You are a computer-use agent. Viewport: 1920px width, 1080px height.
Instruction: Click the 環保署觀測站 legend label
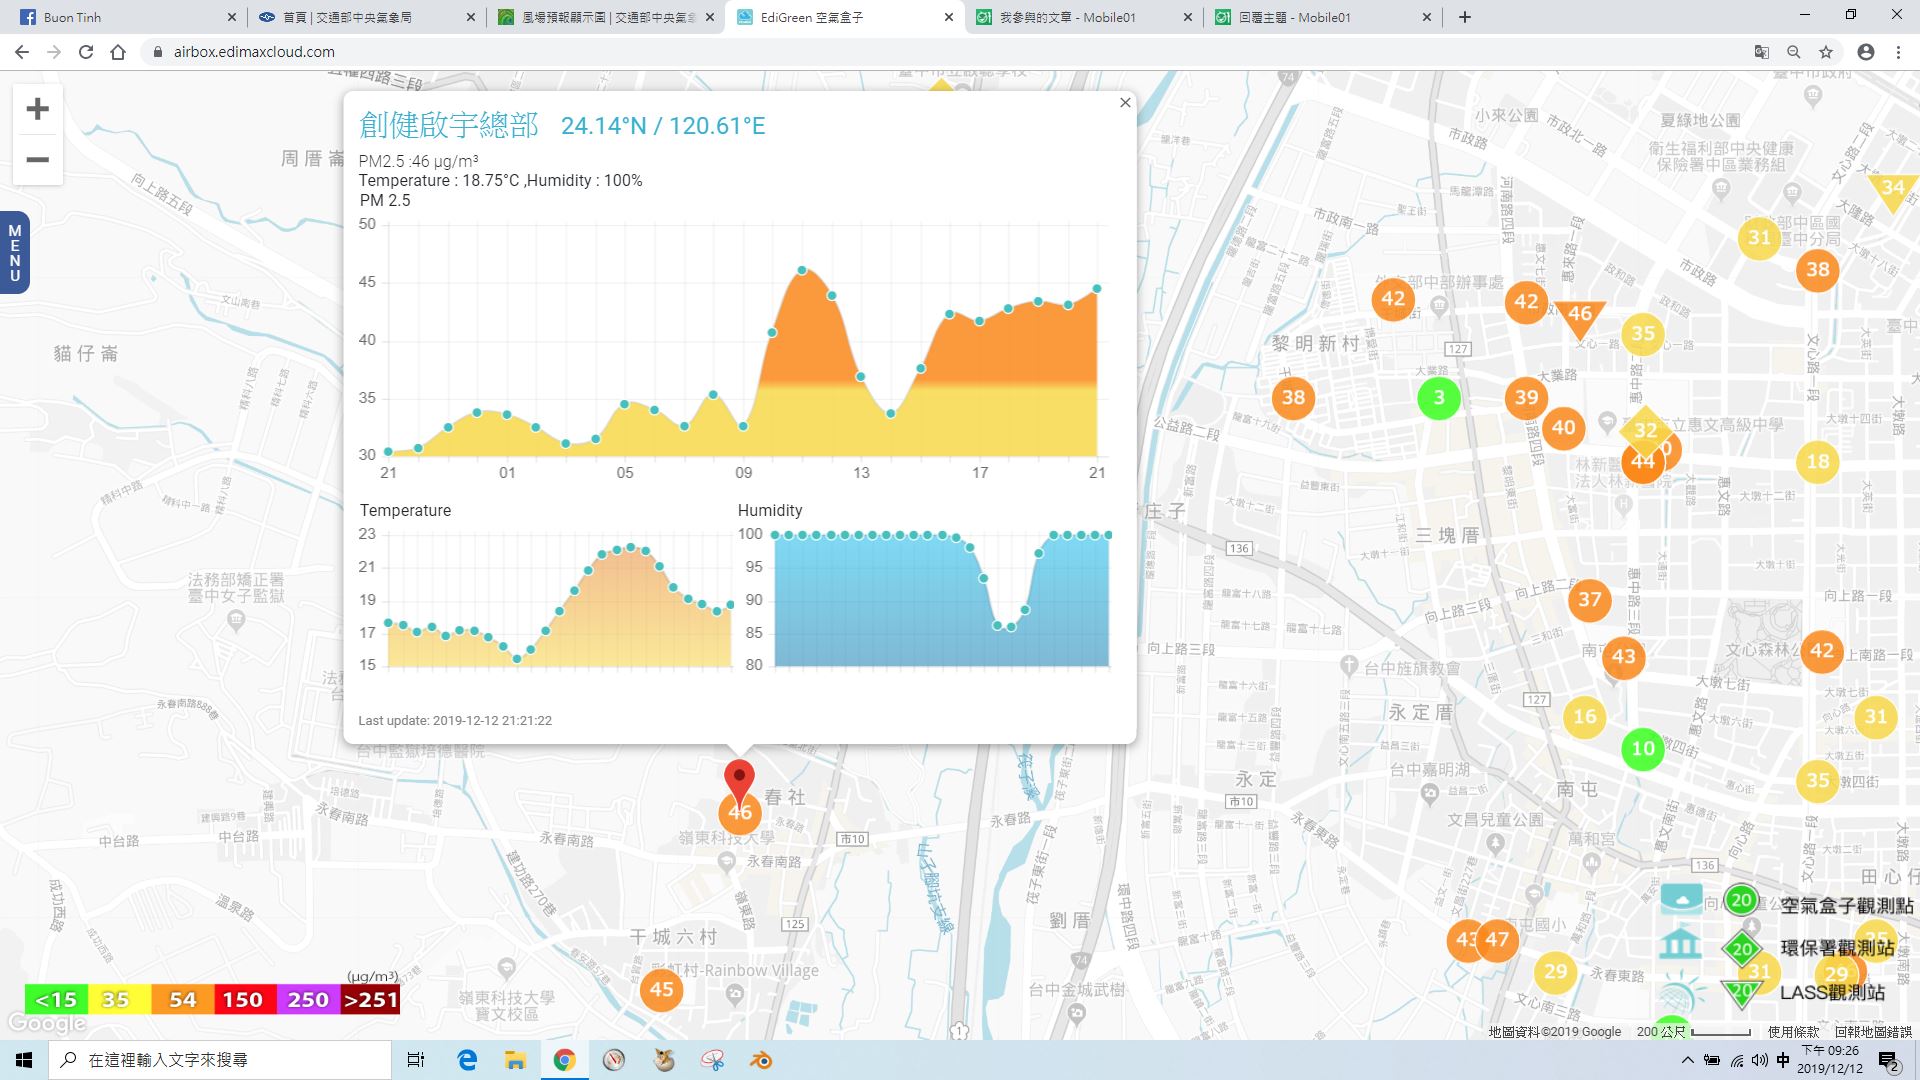point(1837,948)
